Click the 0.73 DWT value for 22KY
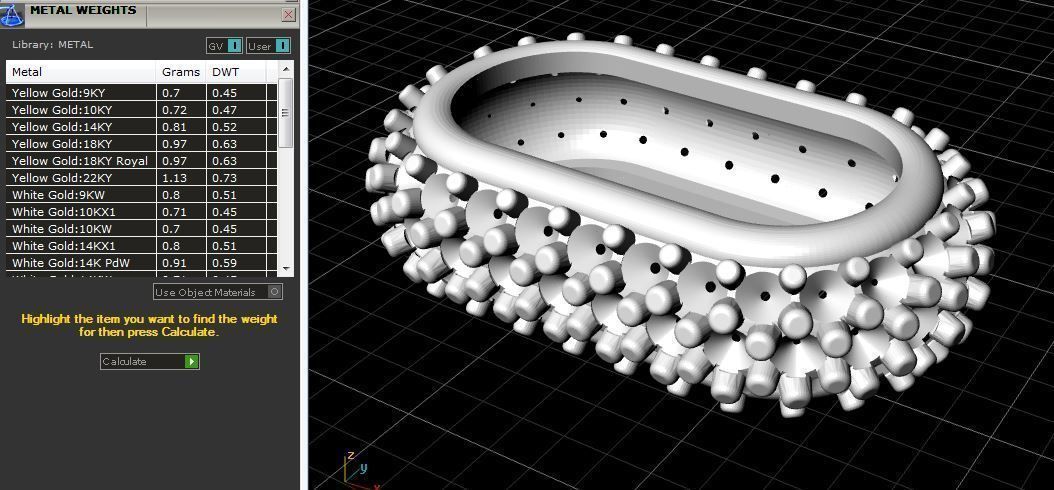 pyautogui.click(x=225, y=178)
